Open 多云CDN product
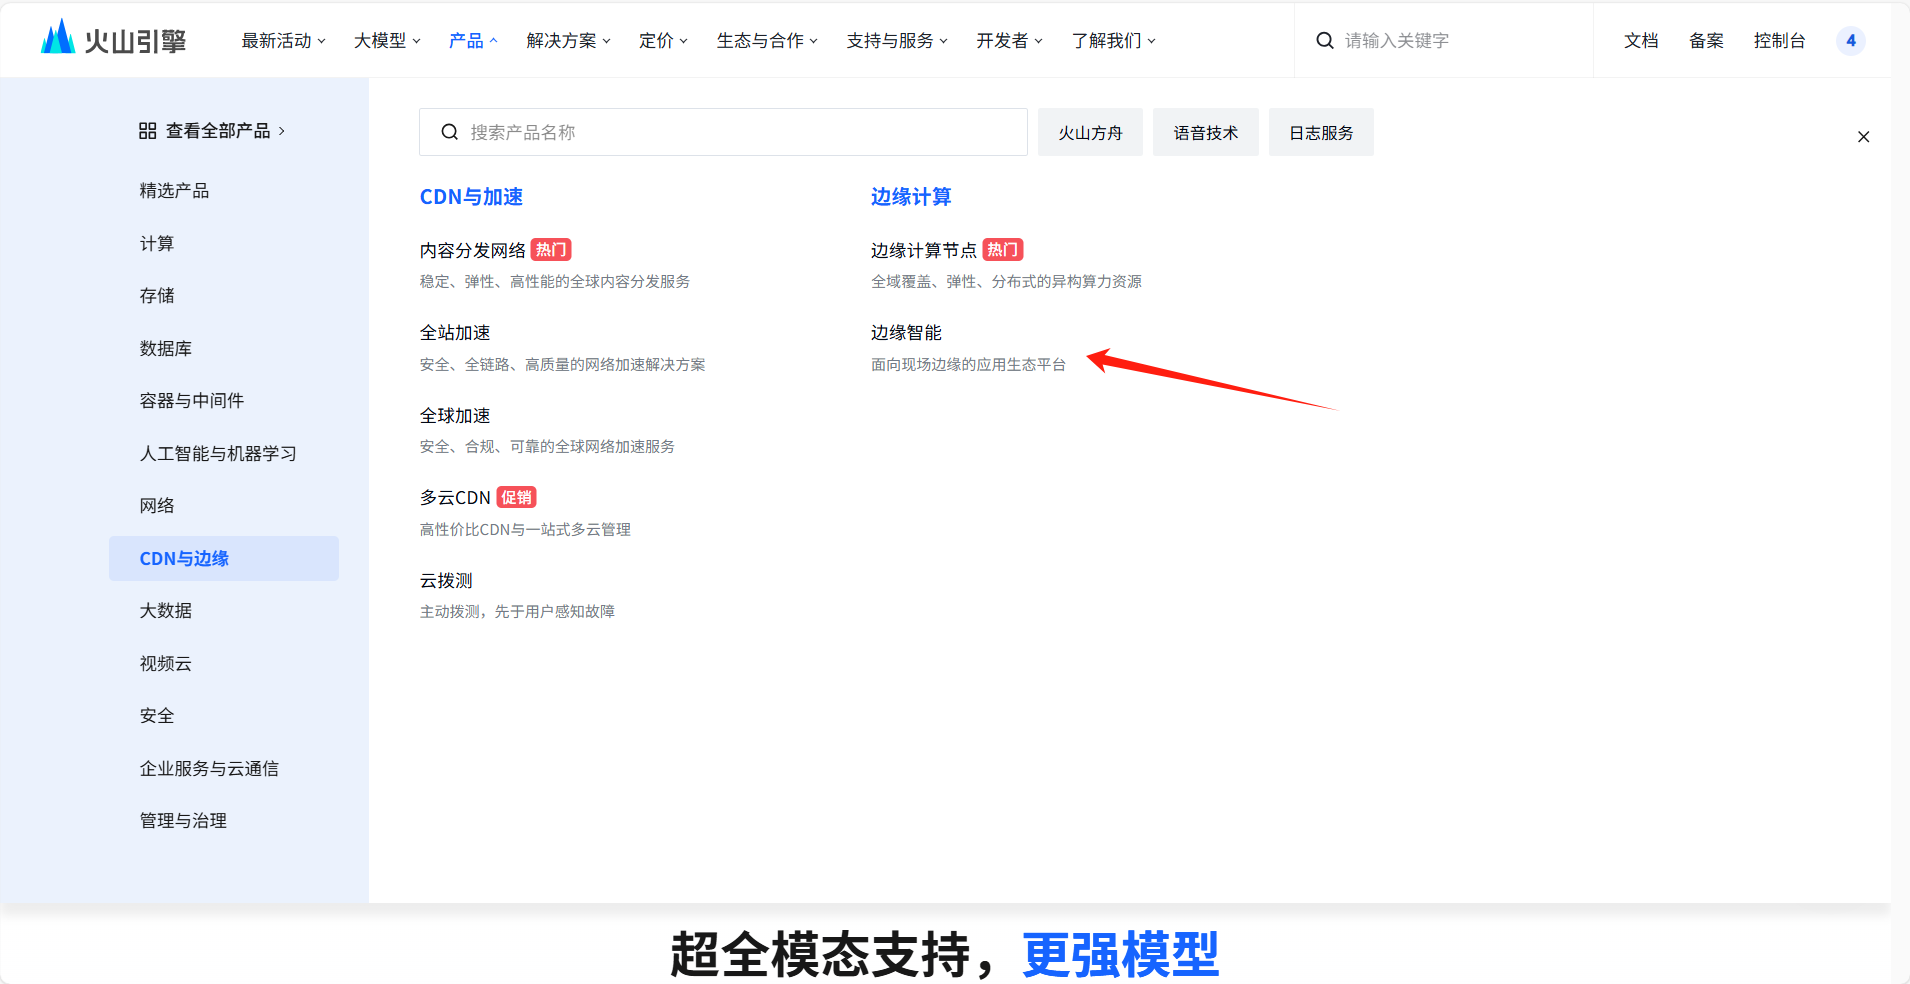This screenshot has width=1910, height=984. (455, 498)
